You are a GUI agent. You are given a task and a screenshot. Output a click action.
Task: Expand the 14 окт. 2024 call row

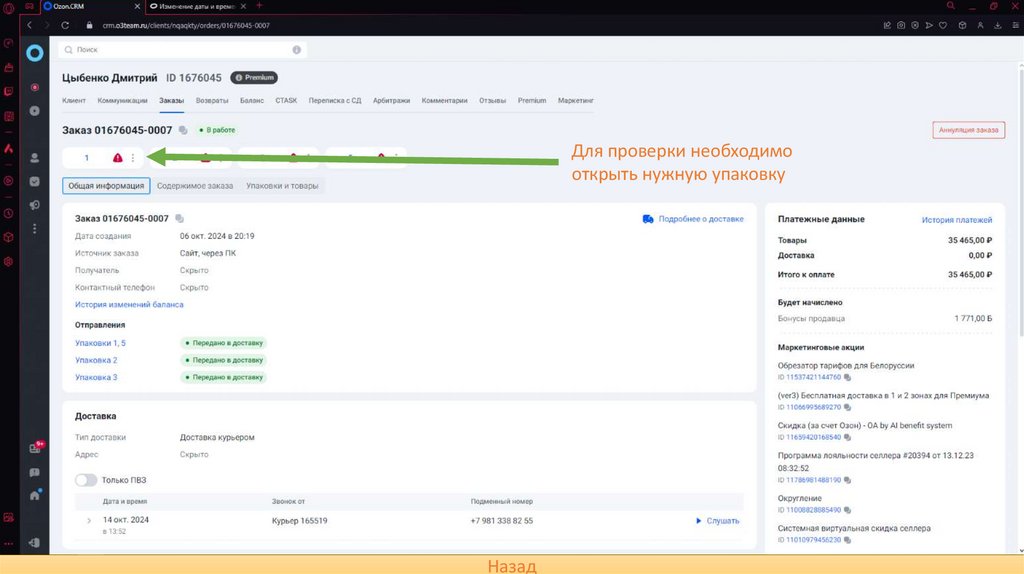point(89,520)
